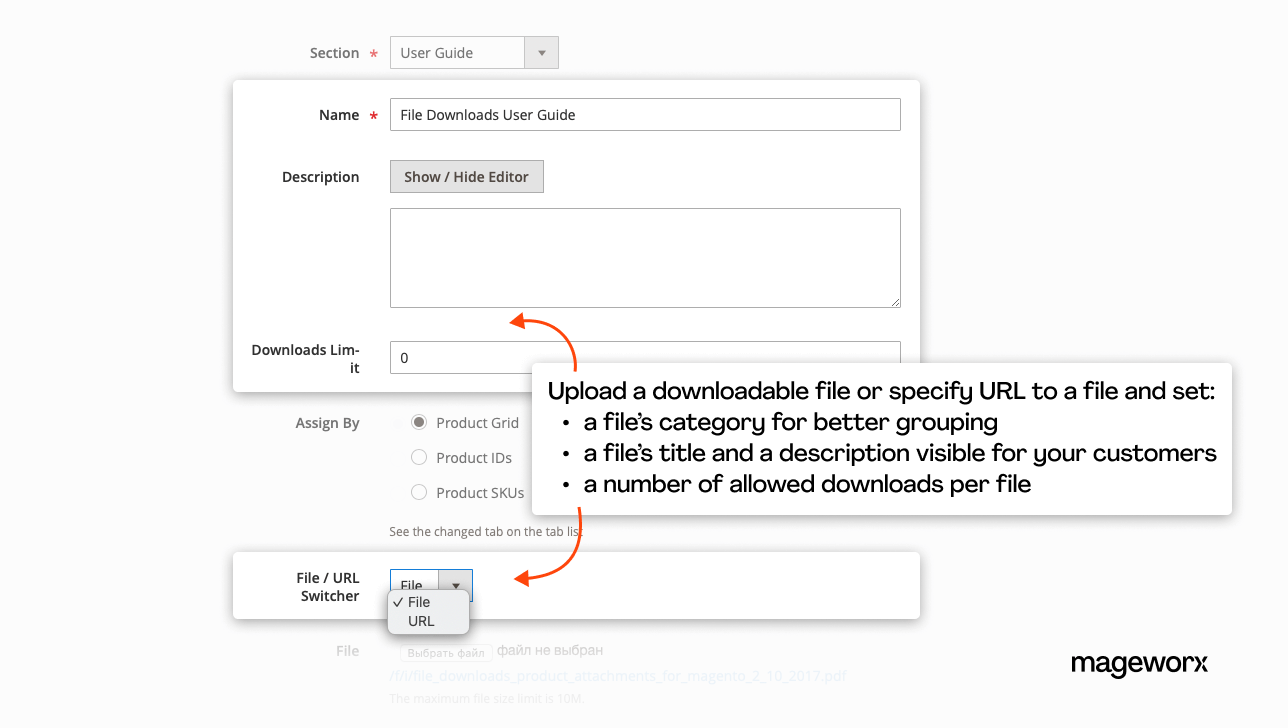Click the red asterisk next to Name
This screenshot has height=728, width=1288.
pyautogui.click(x=373, y=114)
